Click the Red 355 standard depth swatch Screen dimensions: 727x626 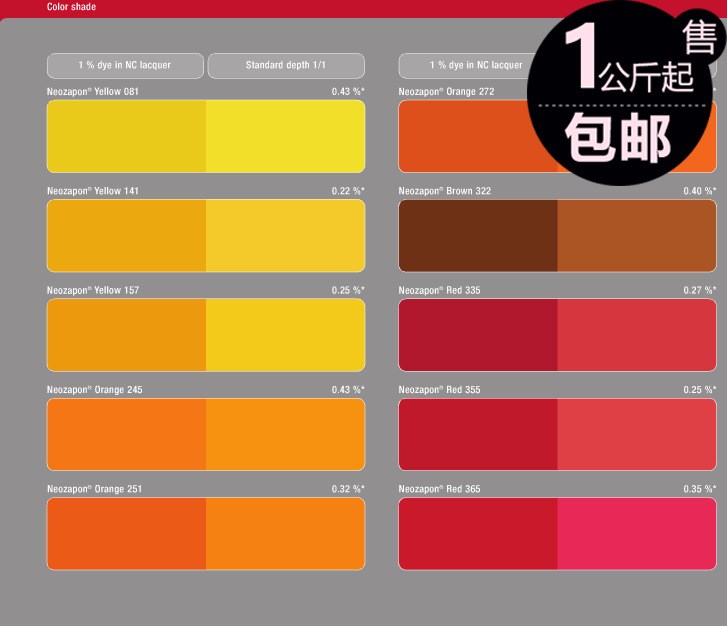tap(637, 434)
